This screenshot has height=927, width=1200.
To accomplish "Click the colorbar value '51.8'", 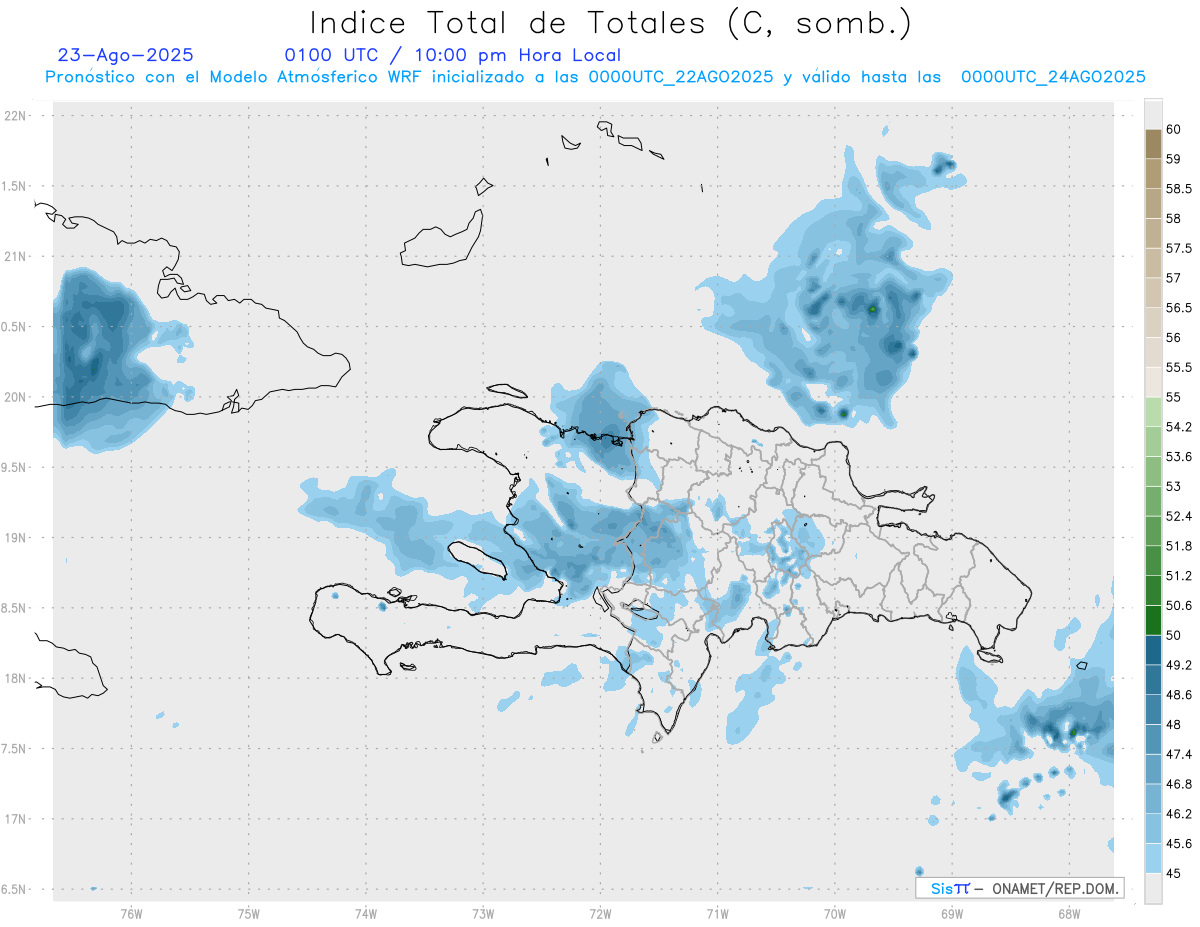I will [1179, 546].
